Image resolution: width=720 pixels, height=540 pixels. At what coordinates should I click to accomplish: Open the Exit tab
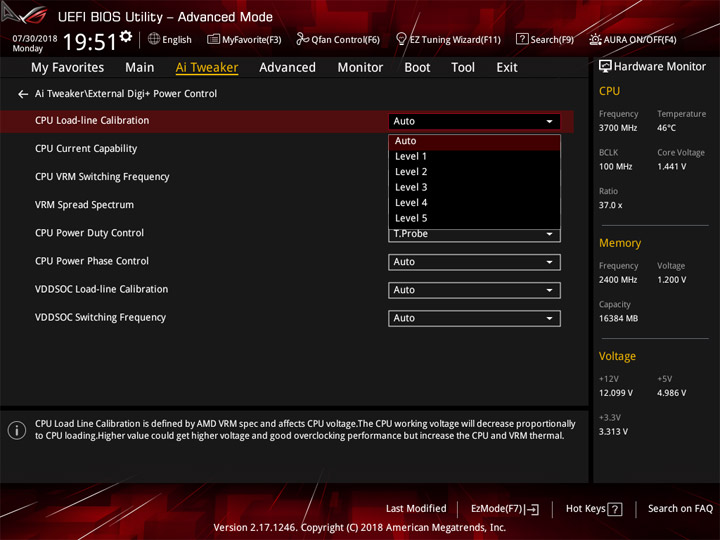506,68
